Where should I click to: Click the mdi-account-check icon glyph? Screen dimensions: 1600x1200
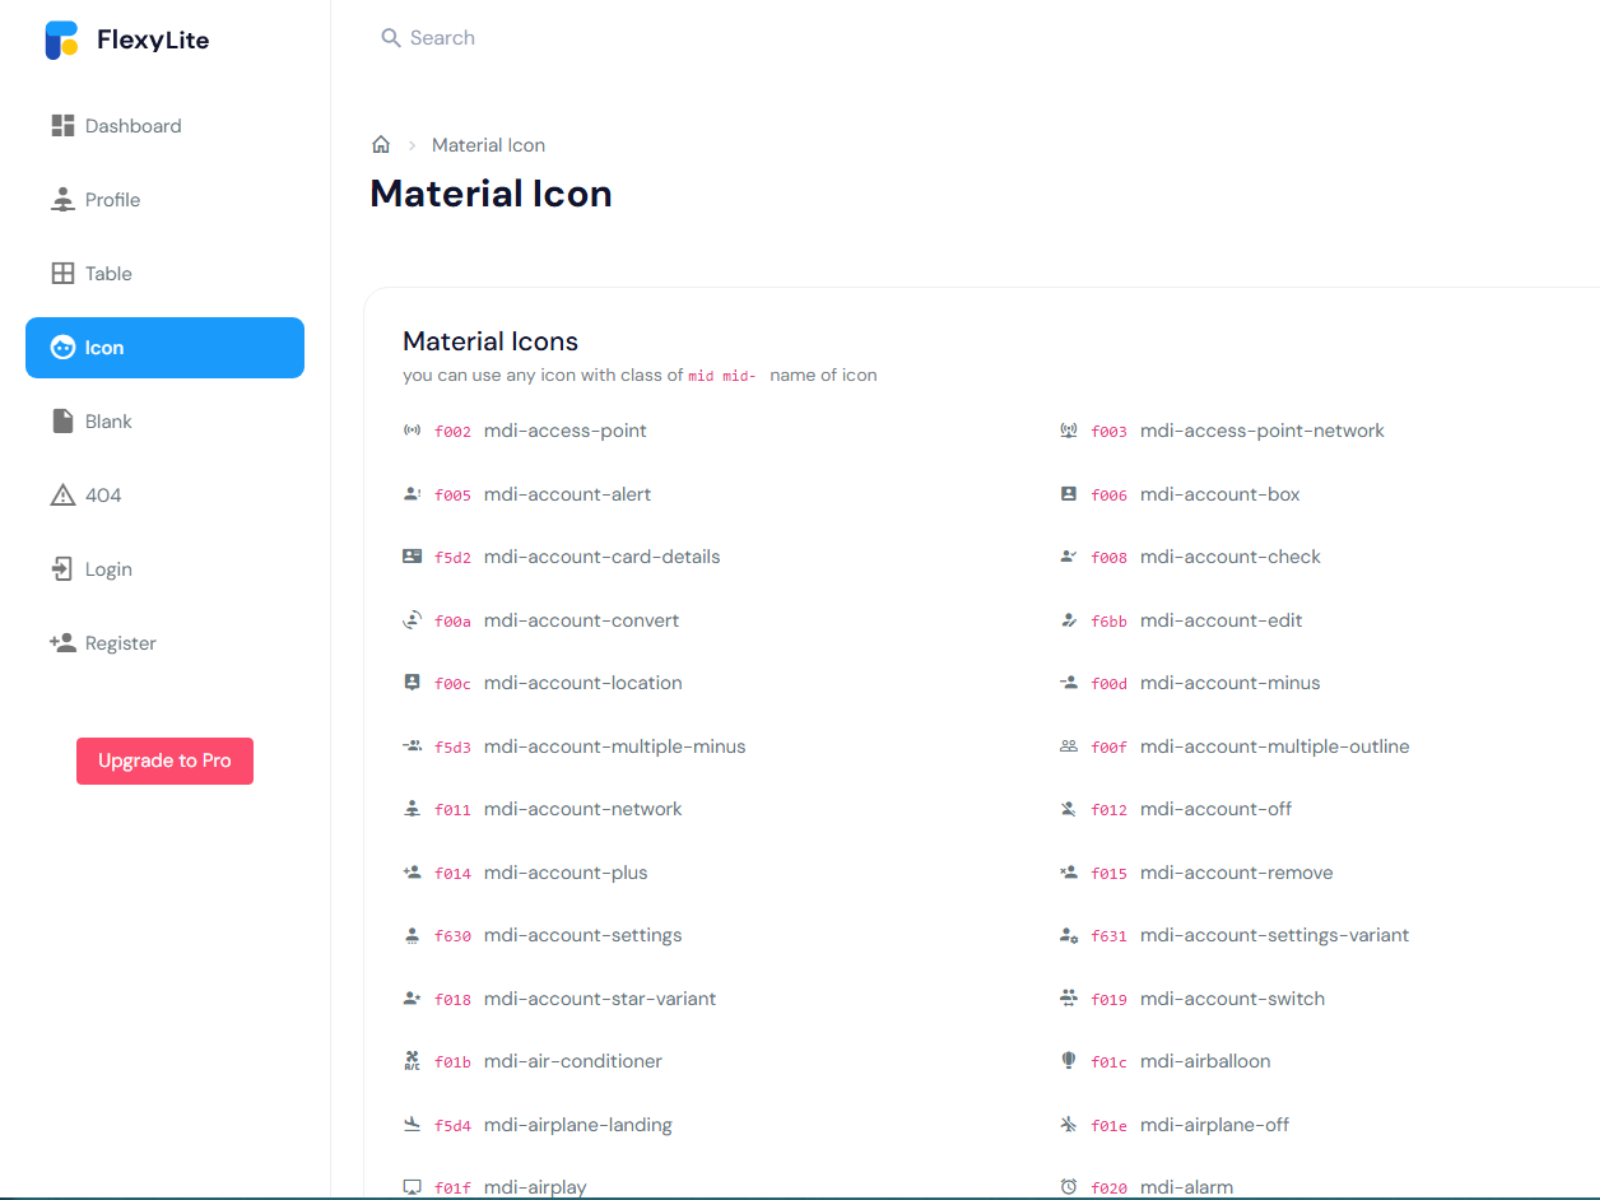pyautogui.click(x=1068, y=557)
